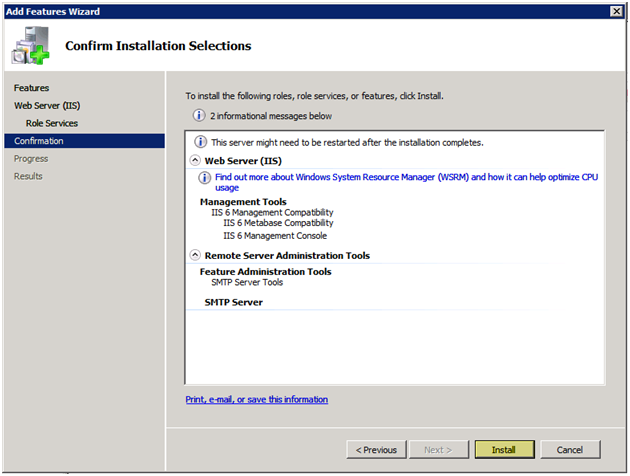This screenshot has height=476, width=630.
Task: Click info icon beside WSRM link
Action: [205, 177]
